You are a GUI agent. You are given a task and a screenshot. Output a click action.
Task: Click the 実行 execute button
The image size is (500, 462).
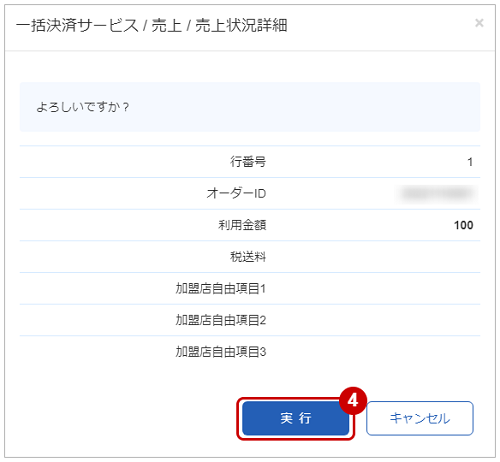(296, 418)
